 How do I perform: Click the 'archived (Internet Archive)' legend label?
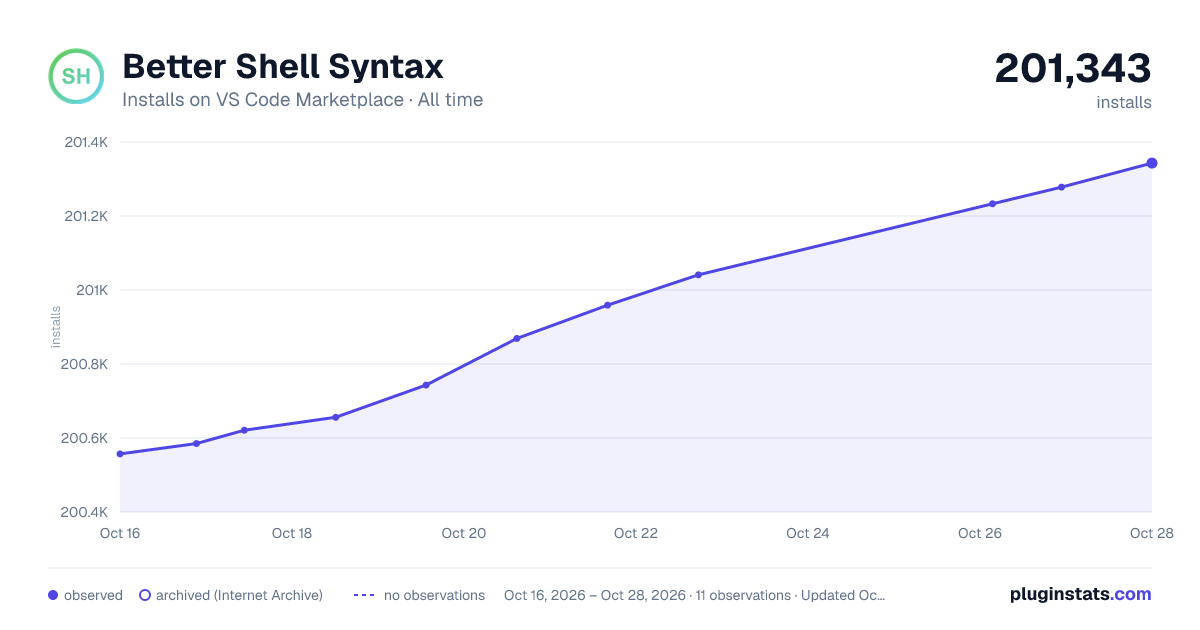pyautogui.click(x=239, y=595)
